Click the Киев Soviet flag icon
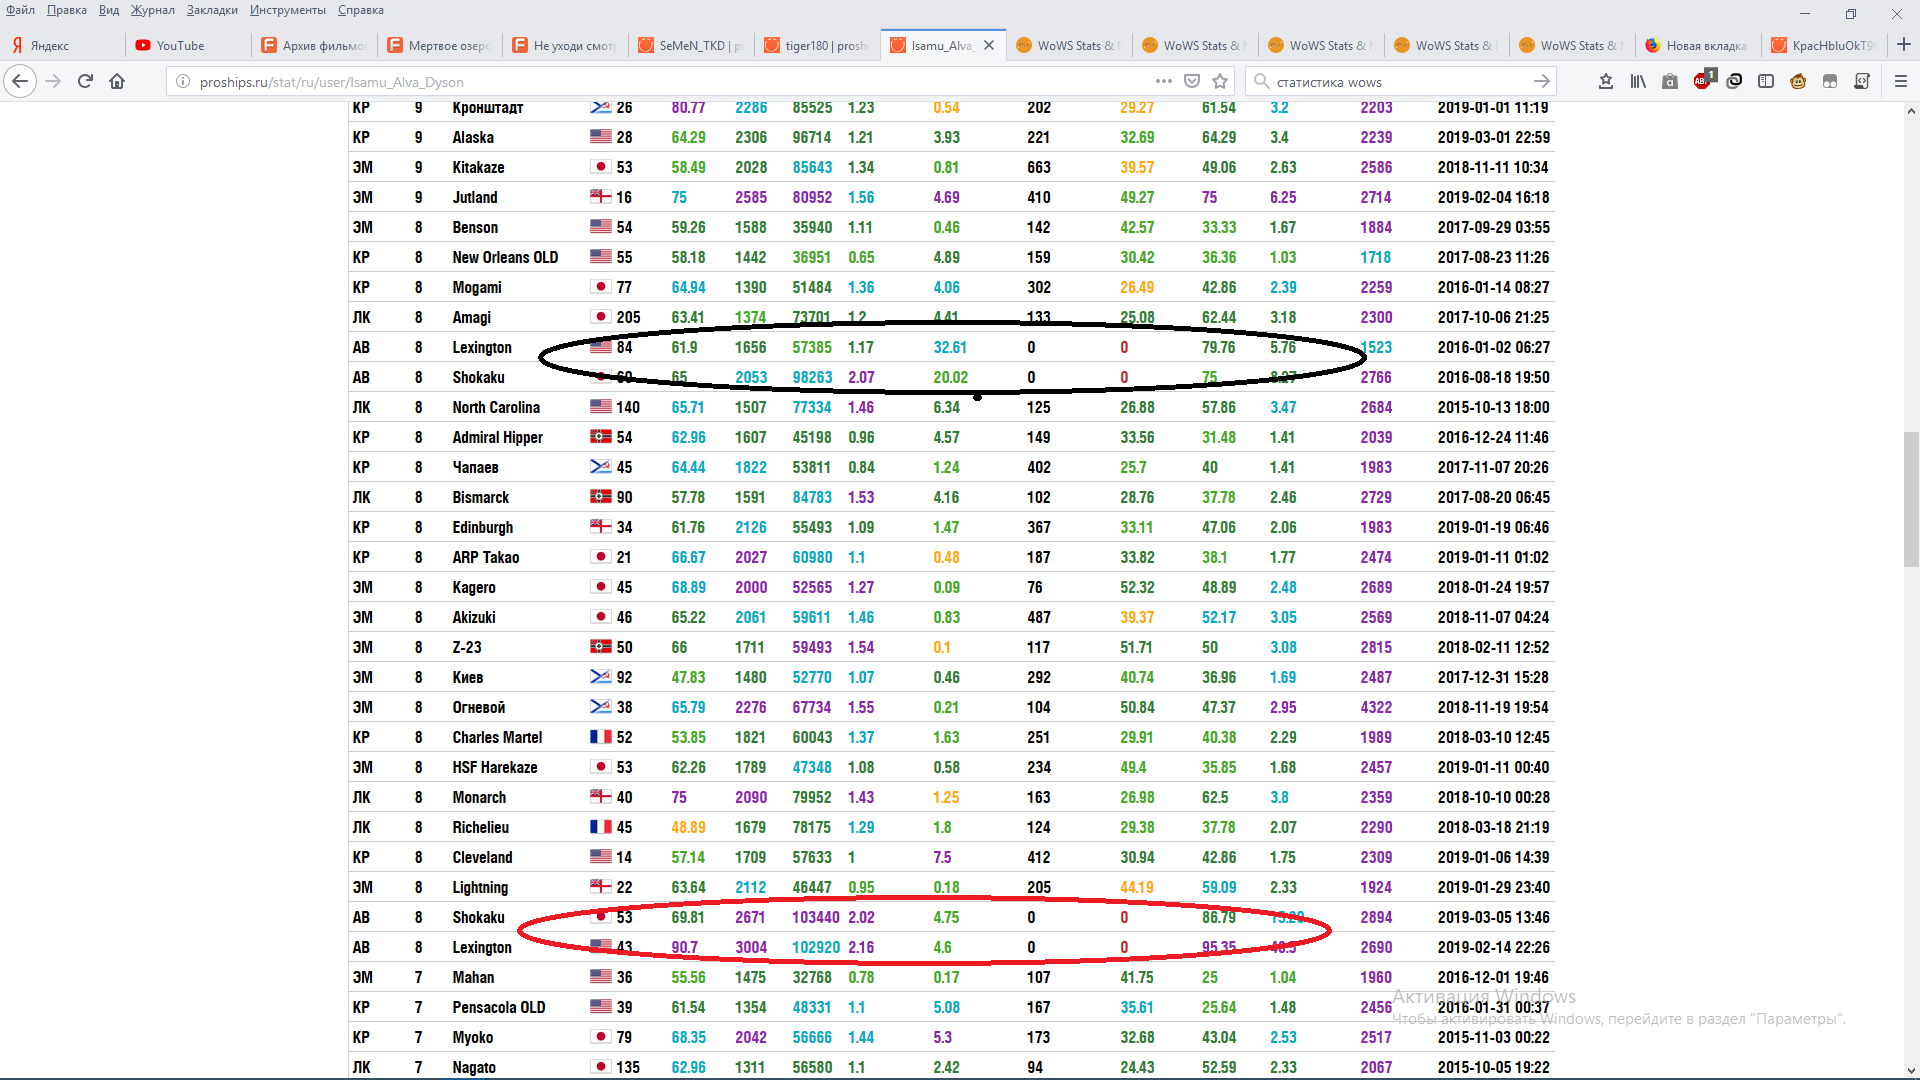 [x=600, y=676]
